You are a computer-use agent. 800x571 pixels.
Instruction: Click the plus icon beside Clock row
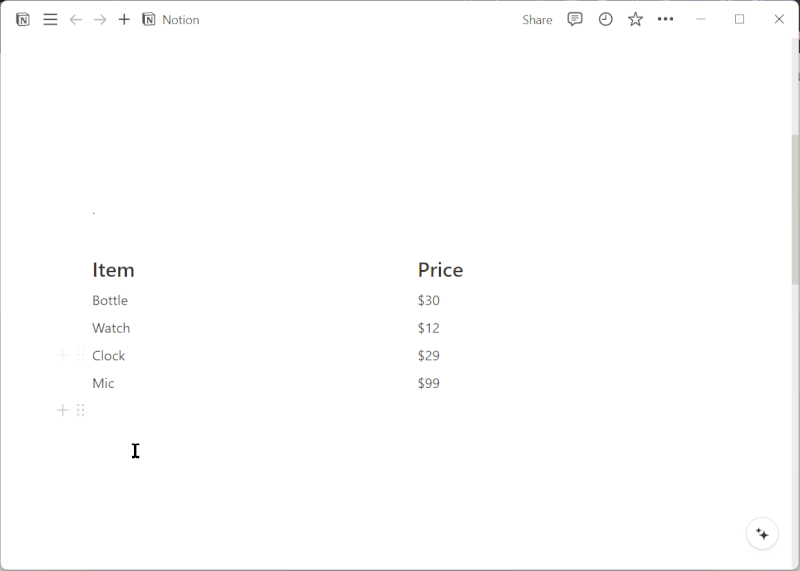coord(62,355)
